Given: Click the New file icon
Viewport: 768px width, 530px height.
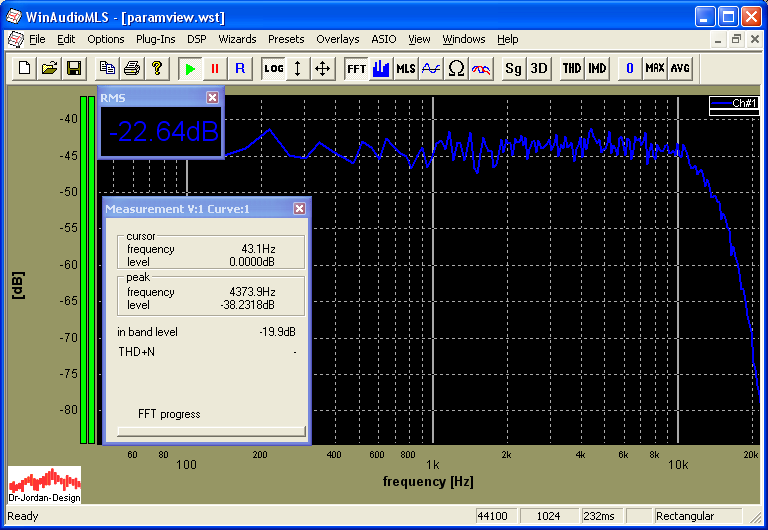Looking at the screenshot, I should point(24,68).
